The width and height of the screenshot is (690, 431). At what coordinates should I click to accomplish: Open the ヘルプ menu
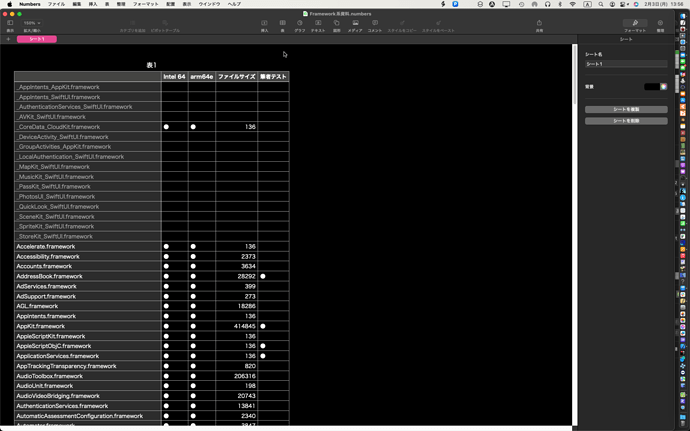[234, 4]
